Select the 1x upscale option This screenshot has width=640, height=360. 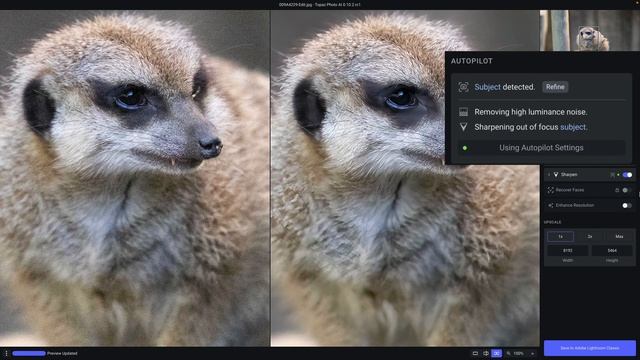click(x=560, y=236)
